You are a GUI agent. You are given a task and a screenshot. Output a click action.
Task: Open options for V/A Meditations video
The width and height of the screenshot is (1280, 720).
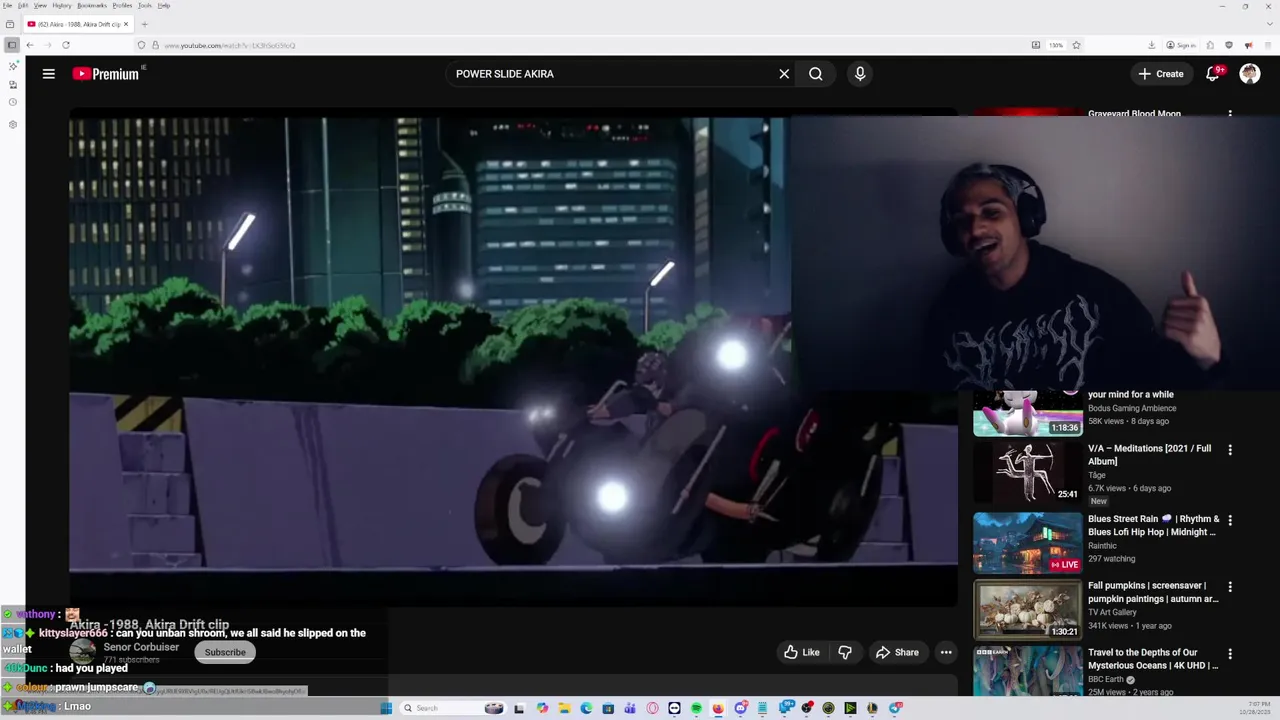pos(1230,450)
